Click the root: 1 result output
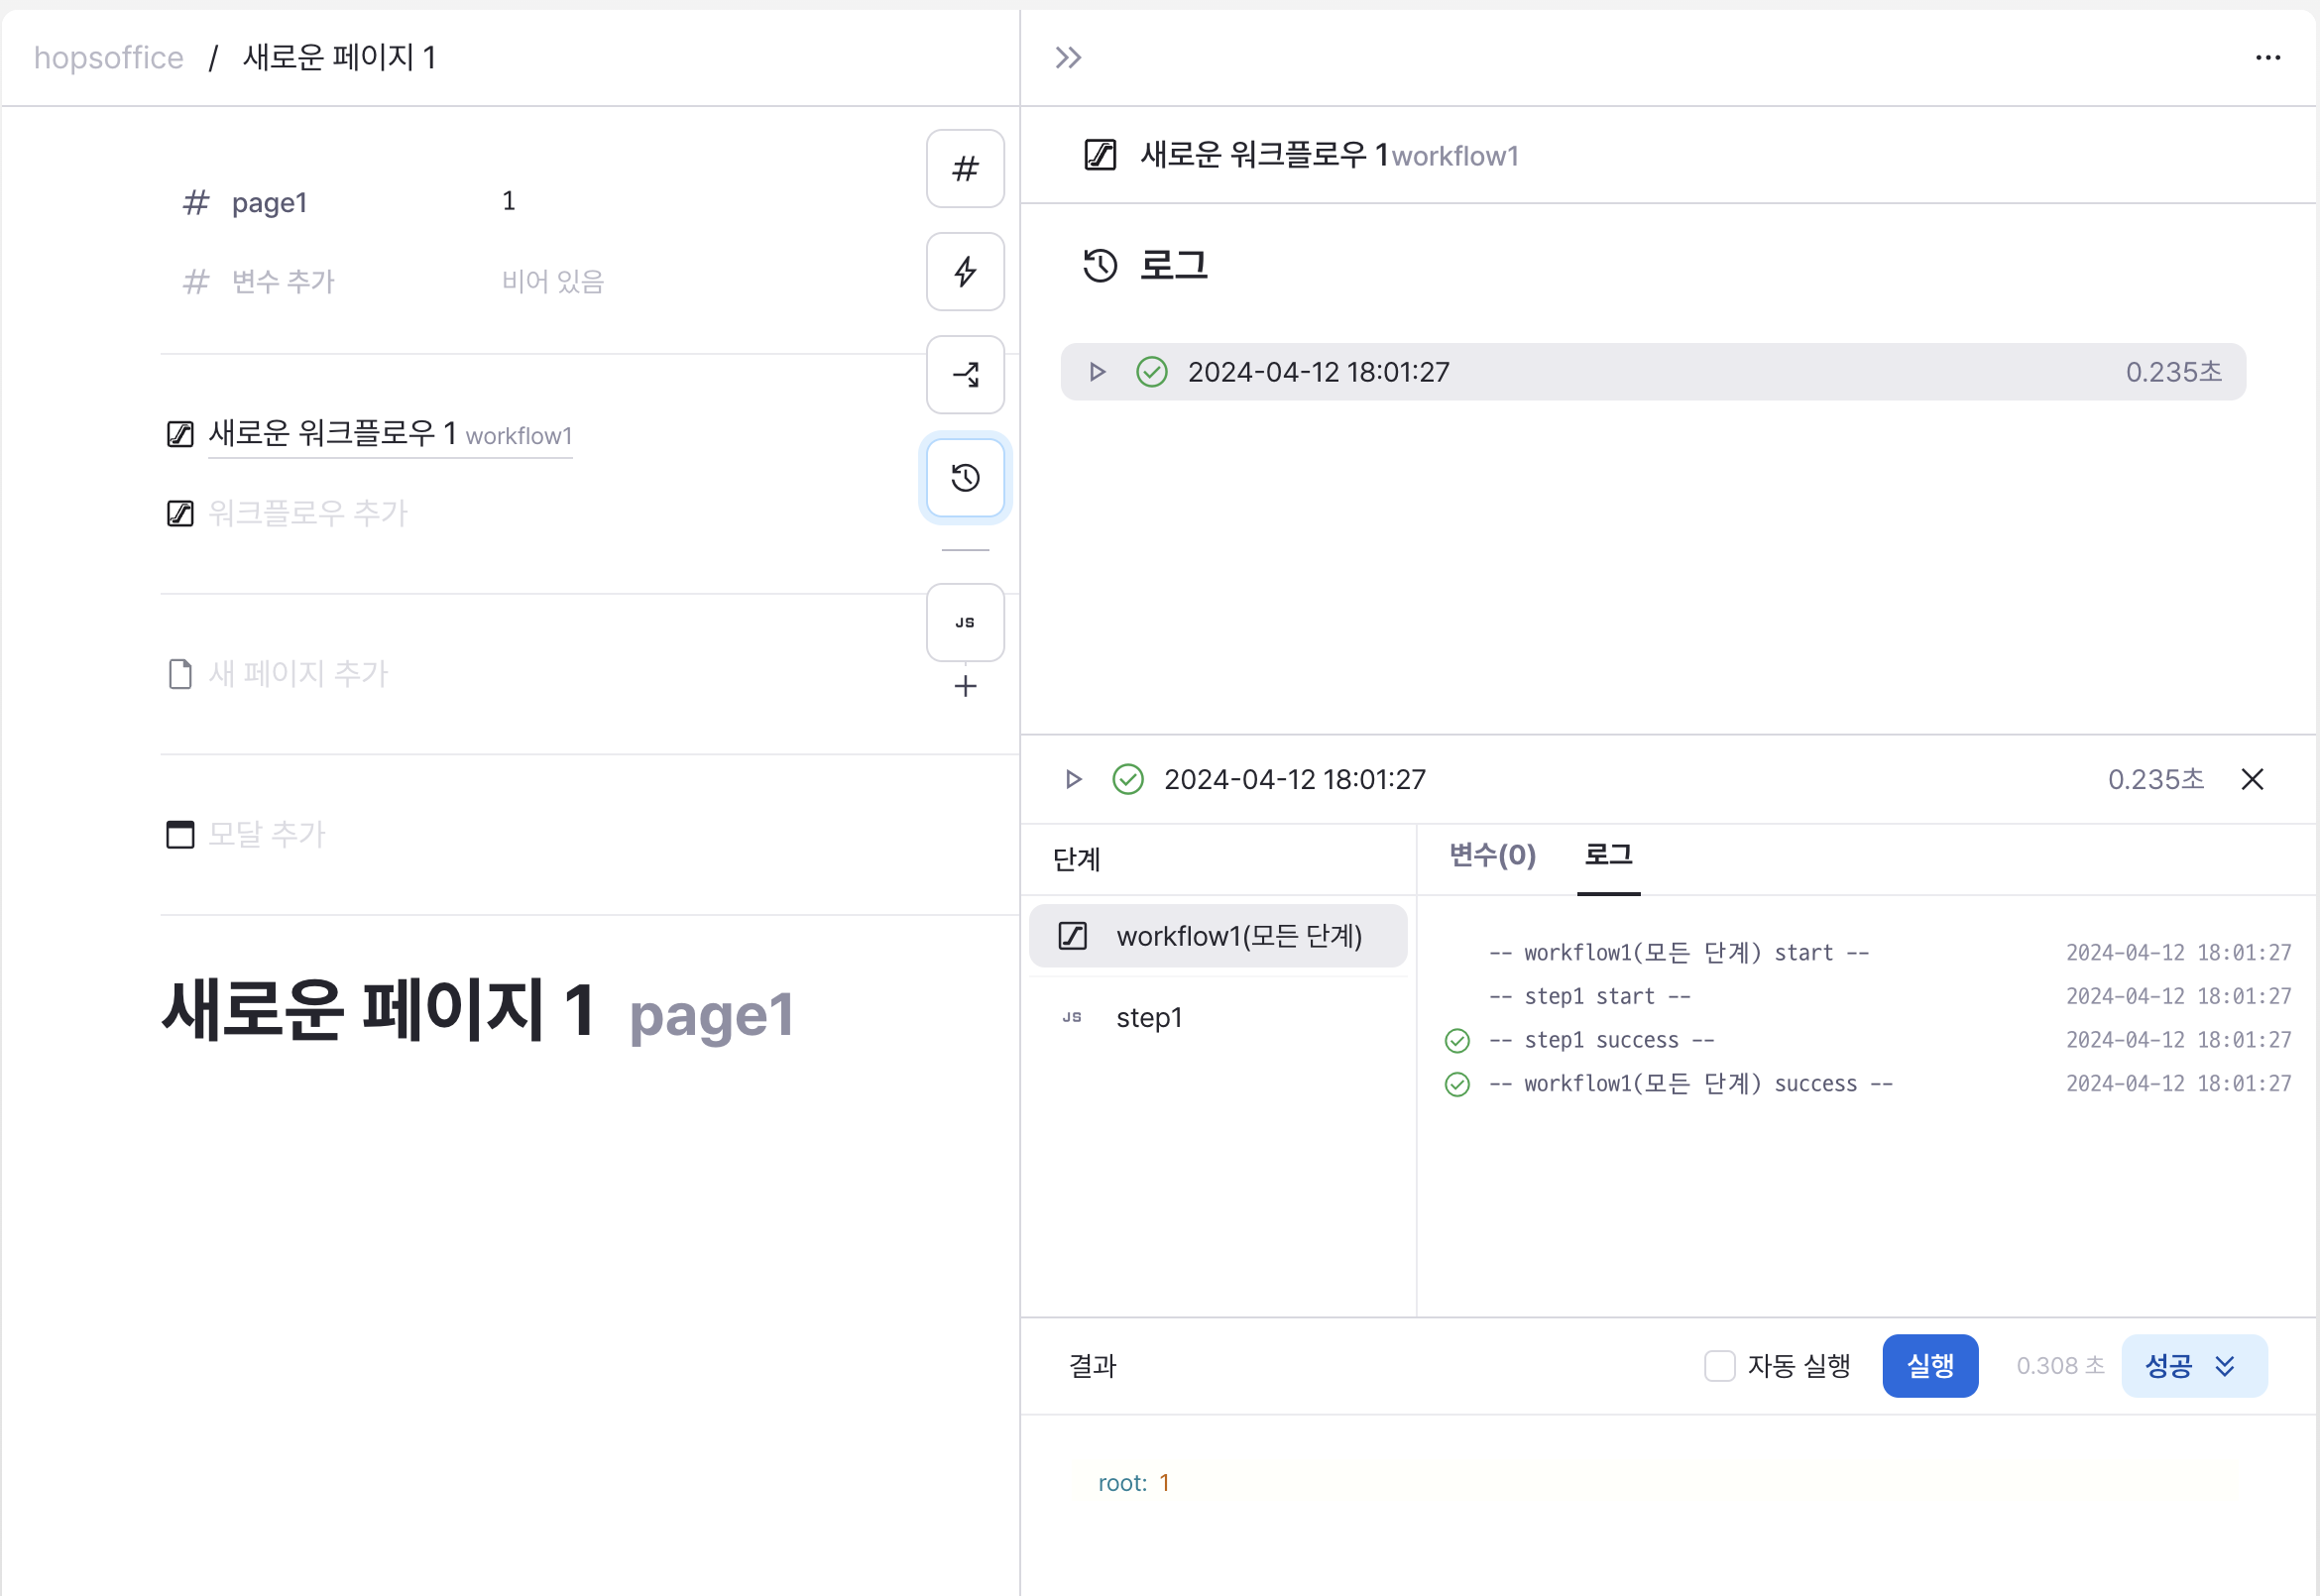Image resolution: width=2320 pixels, height=1596 pixels. (x=1134, y=1483)
